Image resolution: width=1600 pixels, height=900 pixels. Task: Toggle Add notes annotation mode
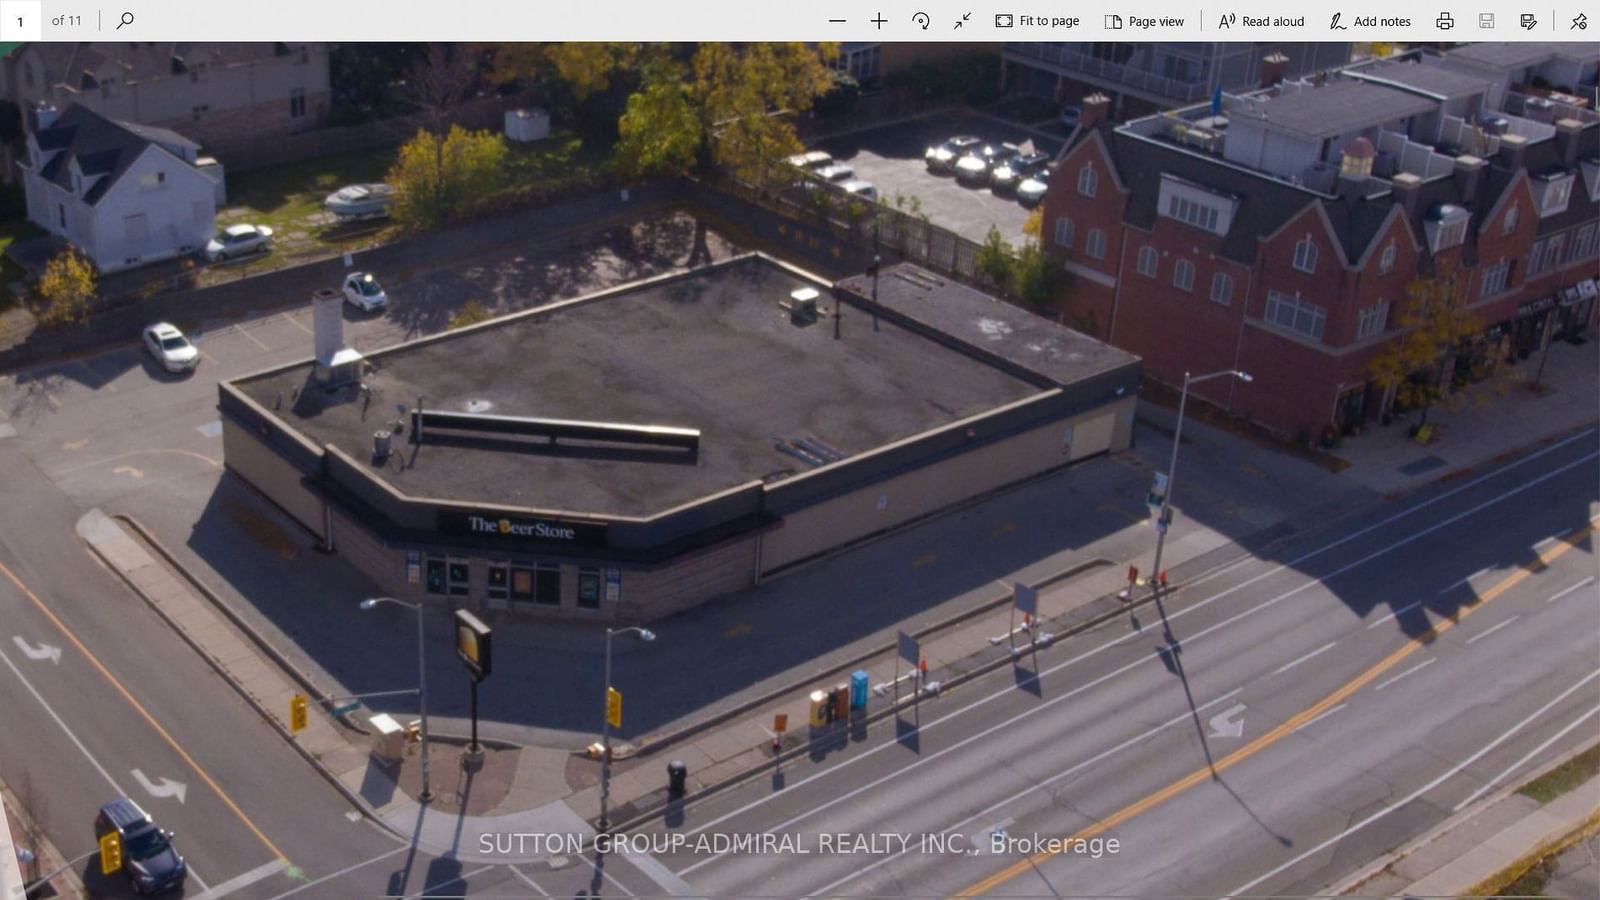click(x=1371, y=20)
